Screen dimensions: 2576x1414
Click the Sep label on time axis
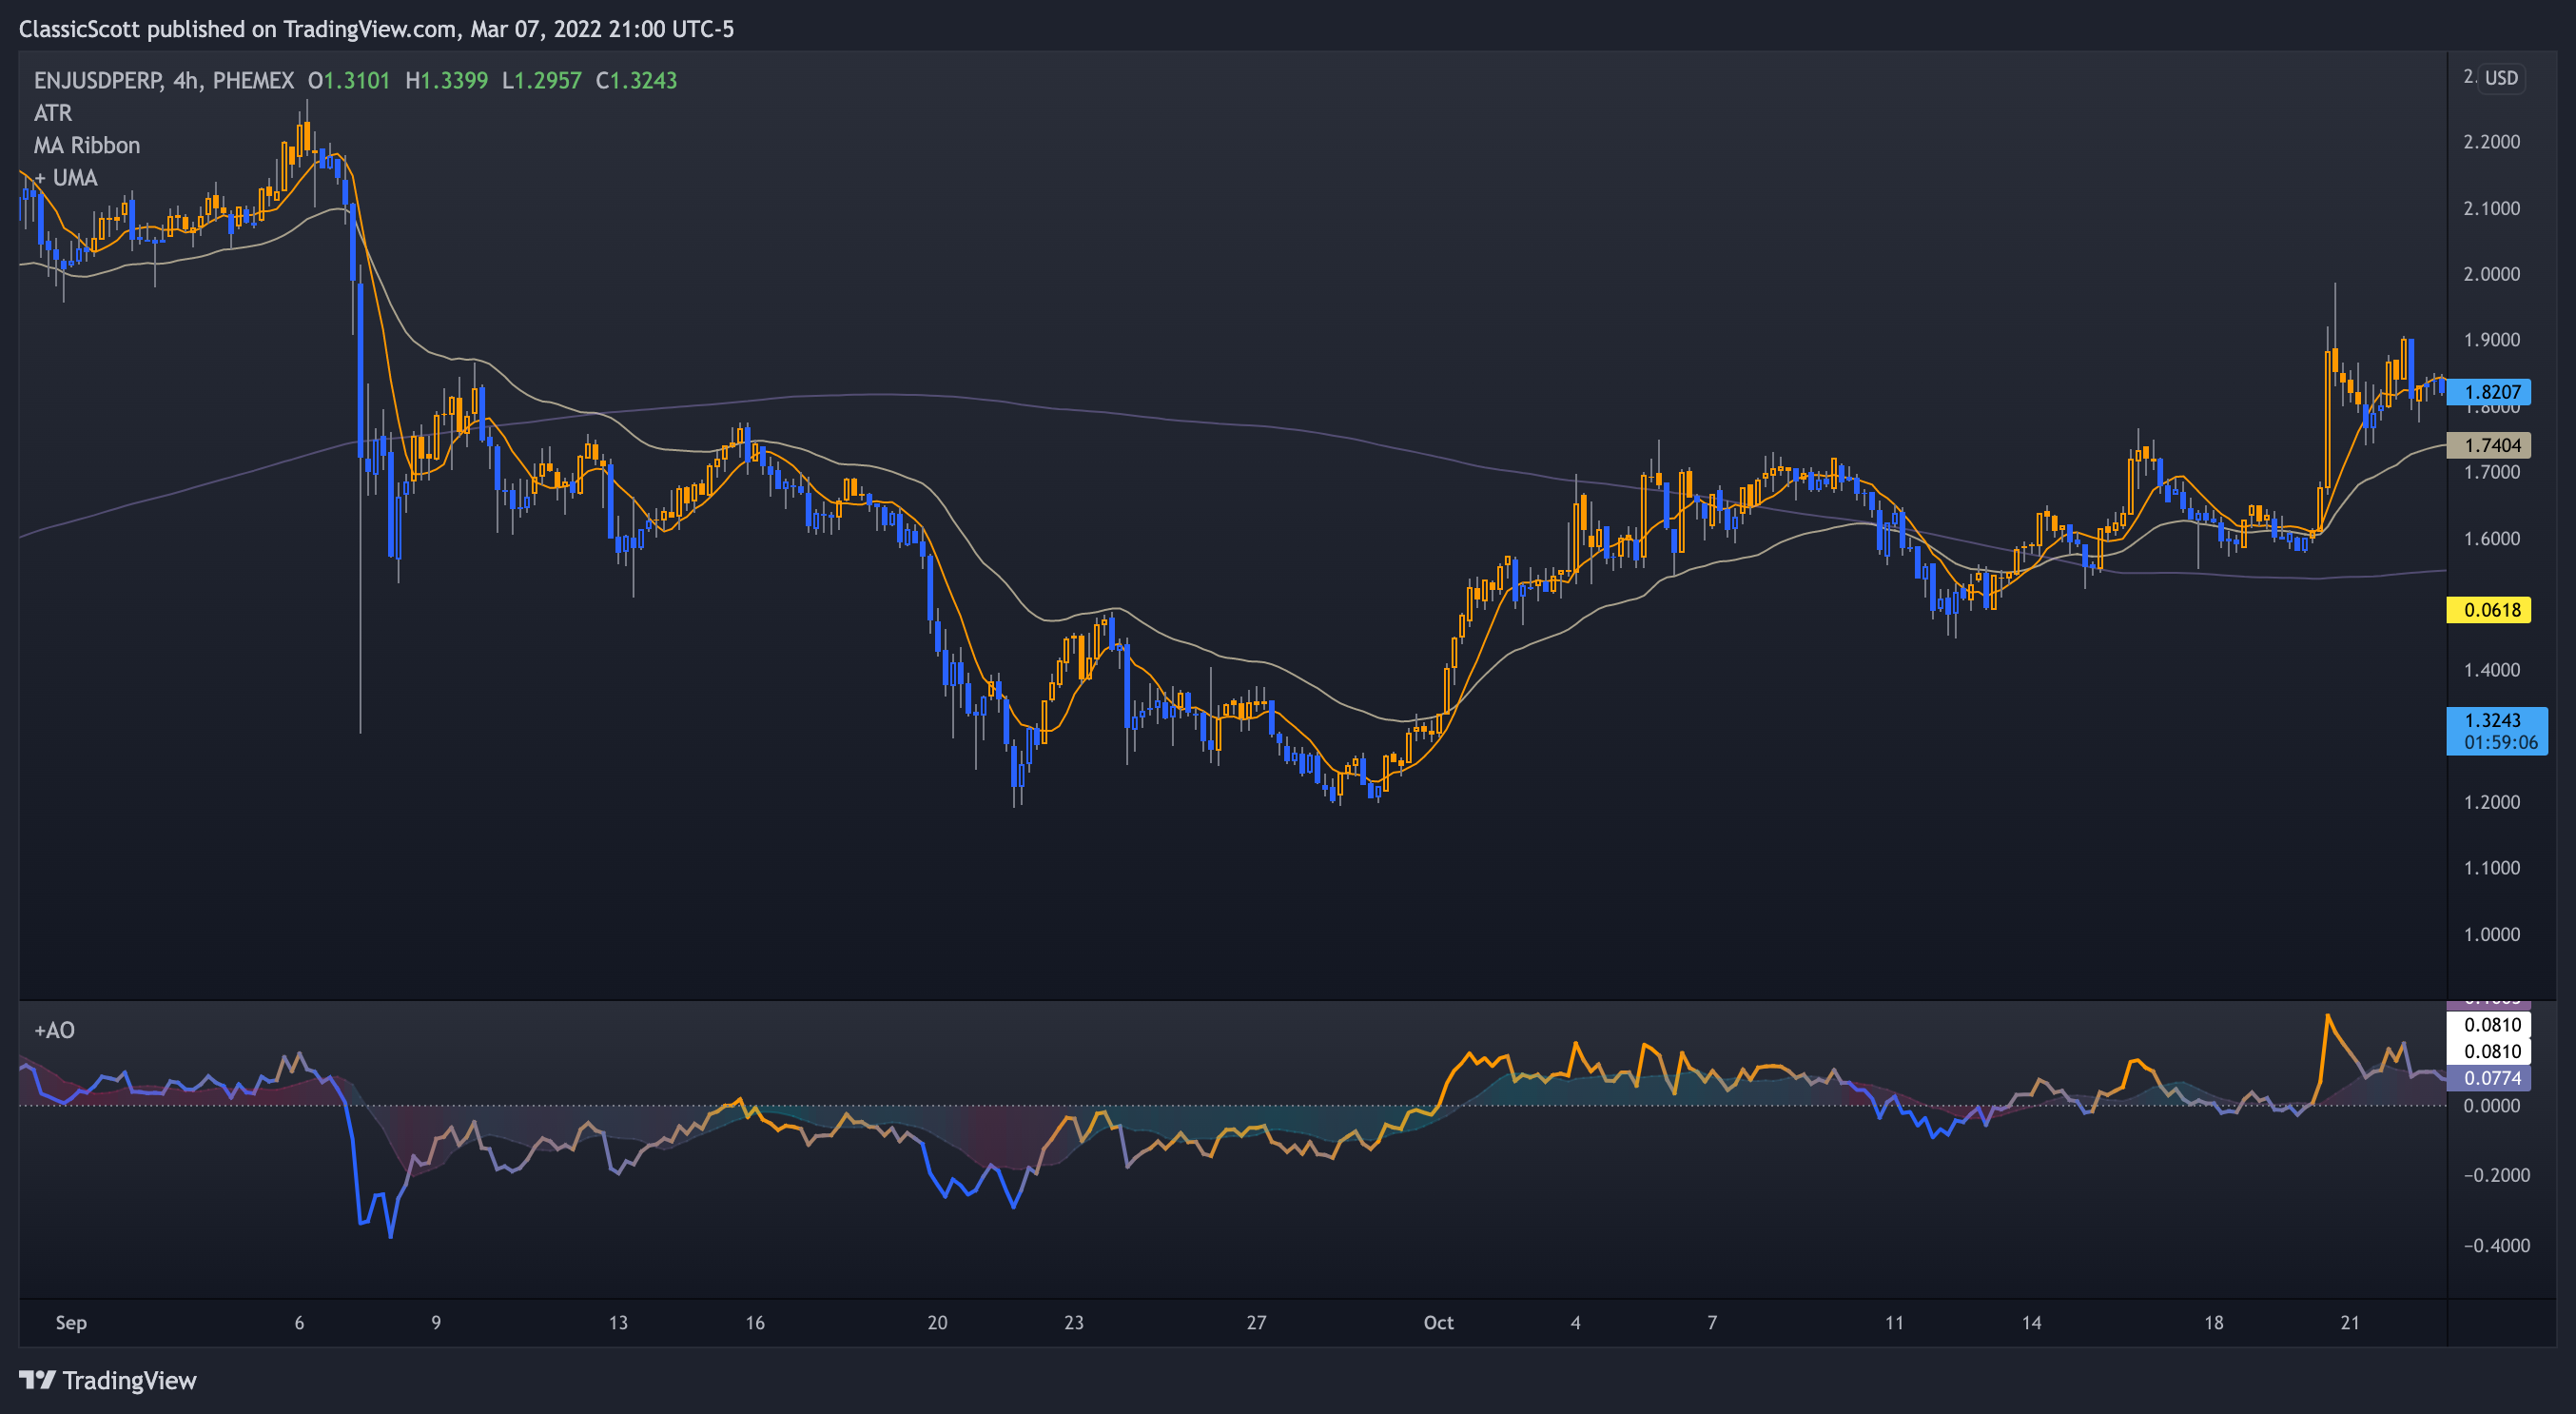click(71, 1323)
